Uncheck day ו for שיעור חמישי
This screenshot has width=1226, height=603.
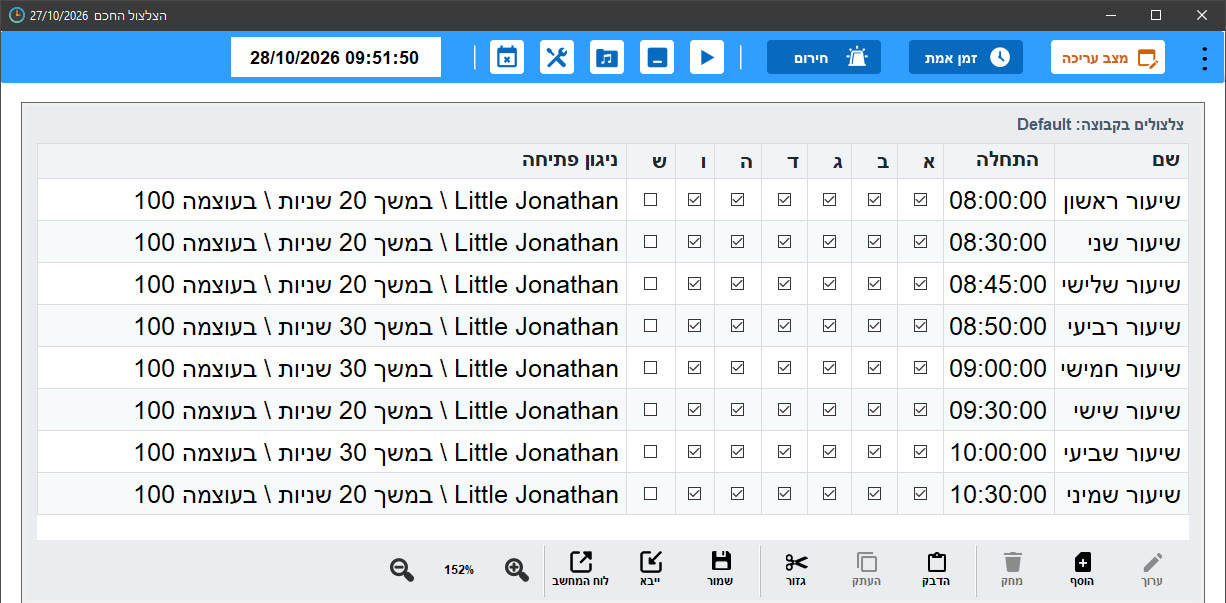(695, 368)
